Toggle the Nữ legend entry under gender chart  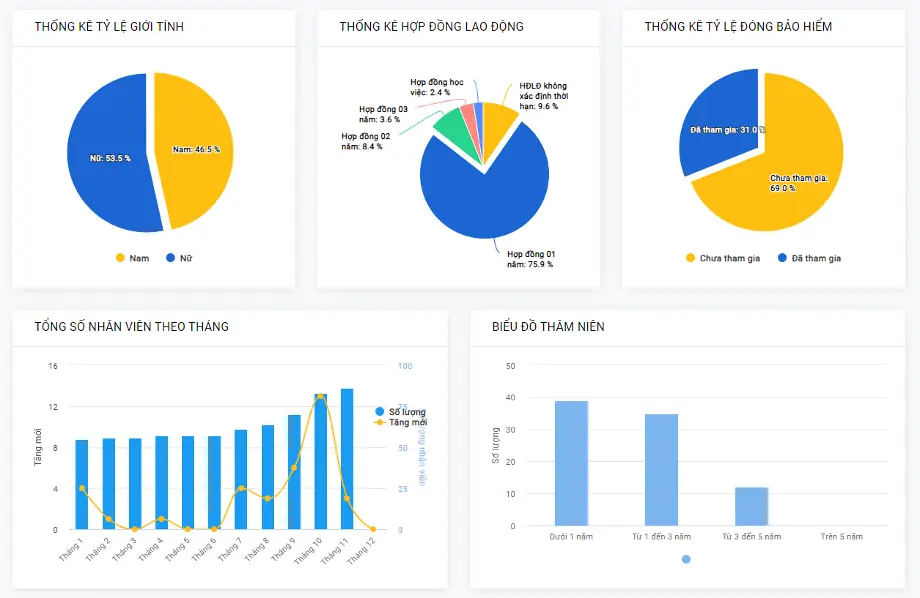178,258
